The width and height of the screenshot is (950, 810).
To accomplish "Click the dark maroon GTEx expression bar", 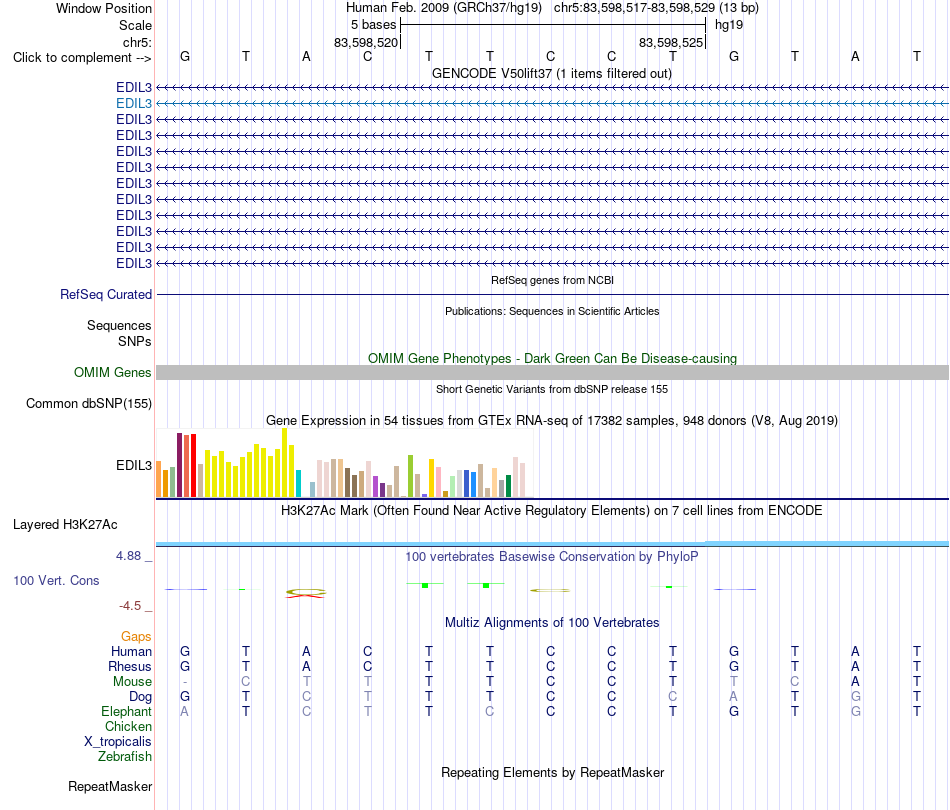I will click(179, 465).
